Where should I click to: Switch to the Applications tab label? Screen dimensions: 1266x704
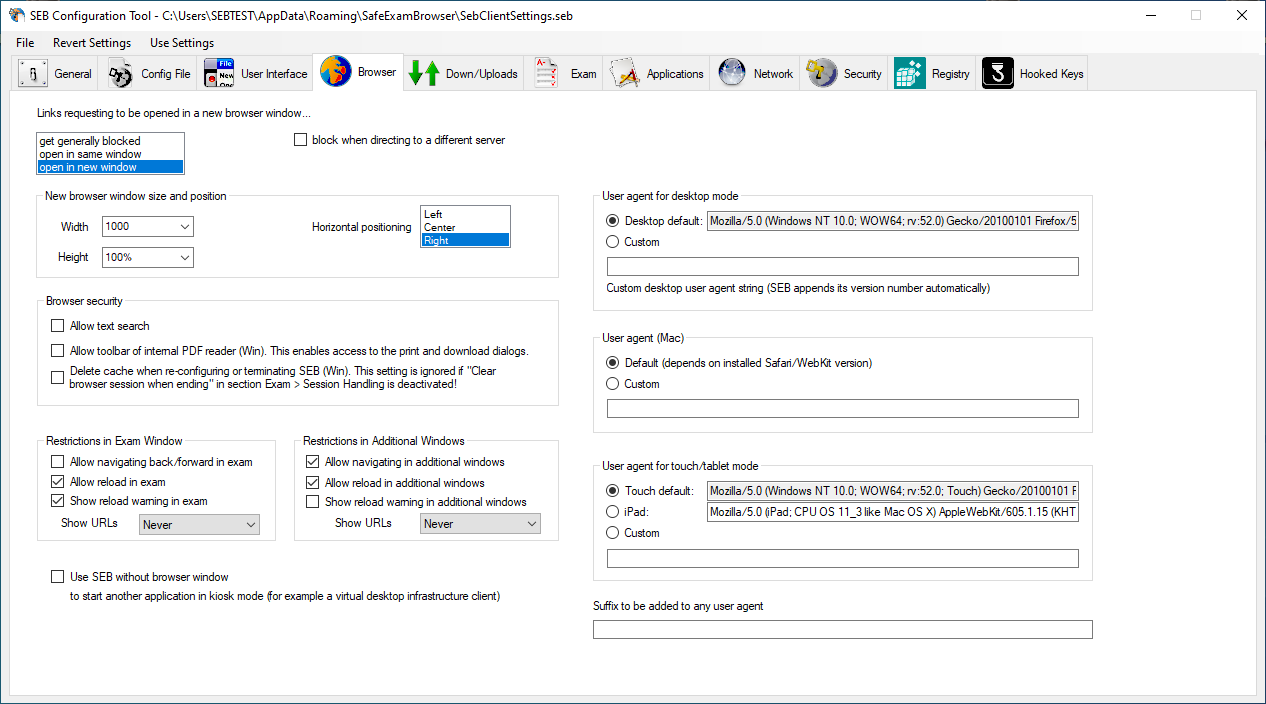tap(675, 74)
